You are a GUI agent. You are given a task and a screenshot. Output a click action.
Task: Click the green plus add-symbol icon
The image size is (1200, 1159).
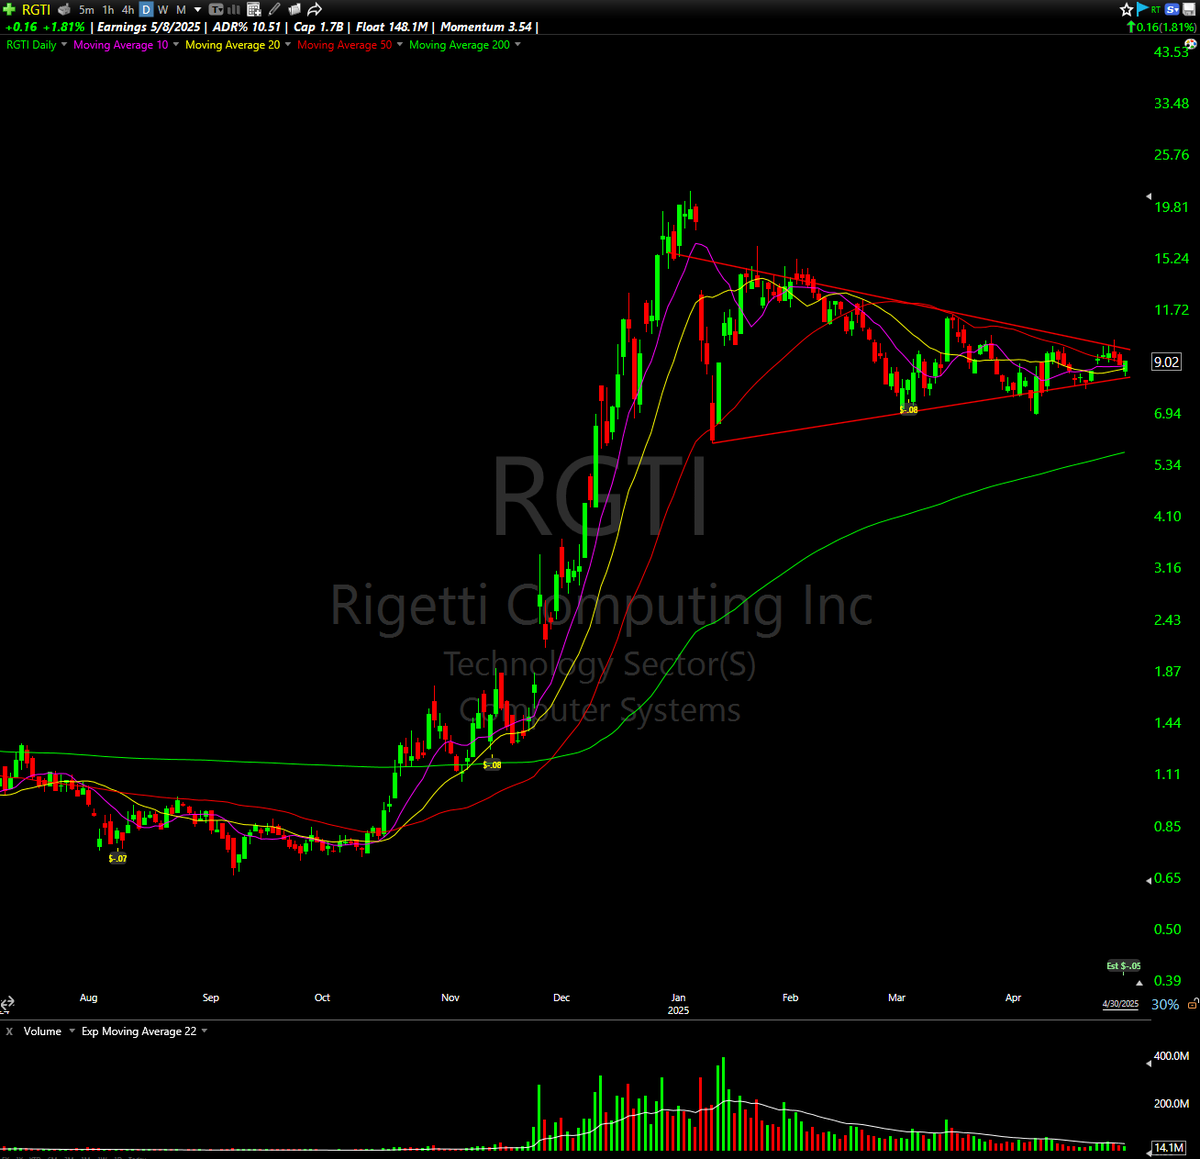pos(9,9)
